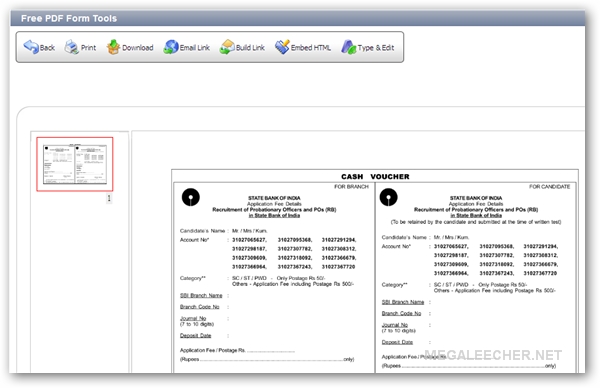Go back using the Back label
The image size is (600, 388).
tap(47, 48)
